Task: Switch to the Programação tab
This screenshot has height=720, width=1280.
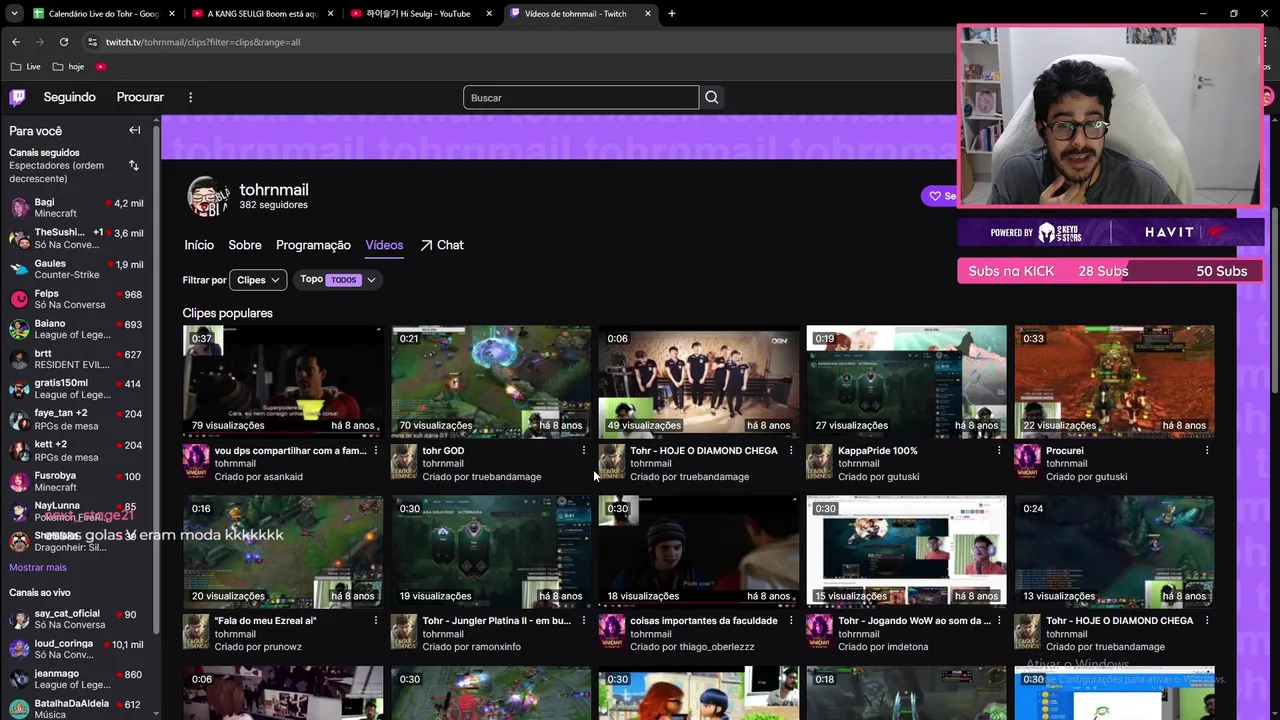Action: [x=313, y=245]
